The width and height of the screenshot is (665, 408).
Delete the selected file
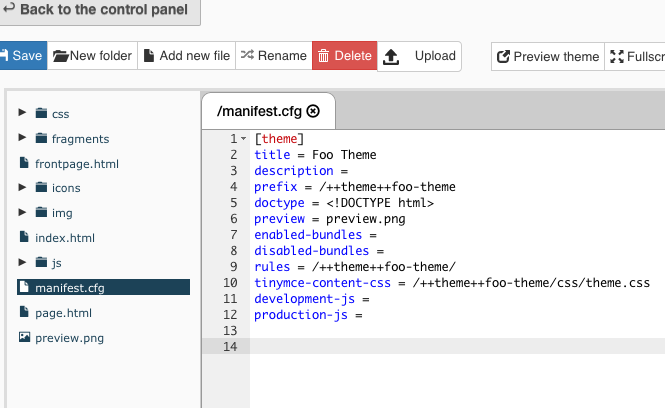(x=345, y=56)
